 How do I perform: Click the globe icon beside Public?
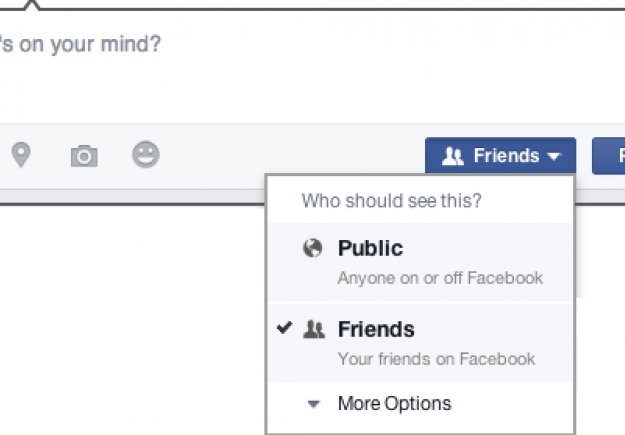(x=313, y=249)
